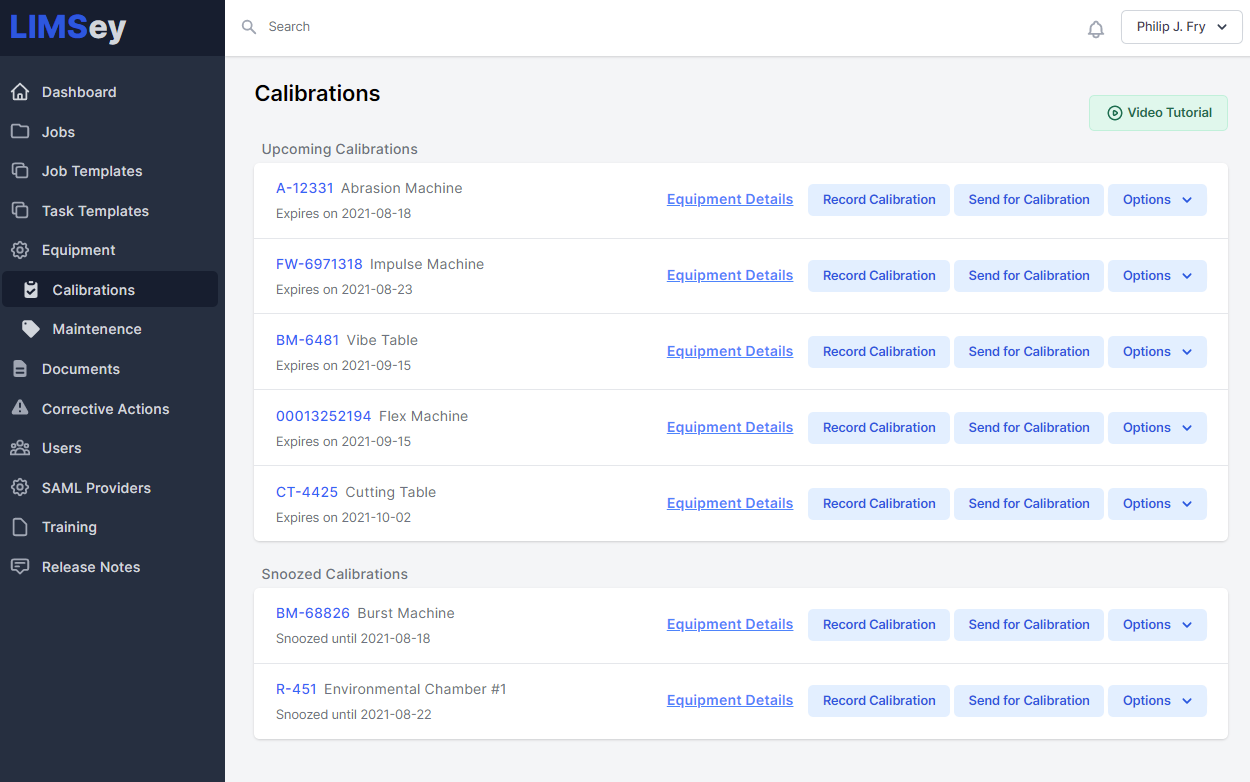Screen dimensions: 1250x782
Task: Open the Philip J. Fry account dropdown
Action: tap(1181, 26)
